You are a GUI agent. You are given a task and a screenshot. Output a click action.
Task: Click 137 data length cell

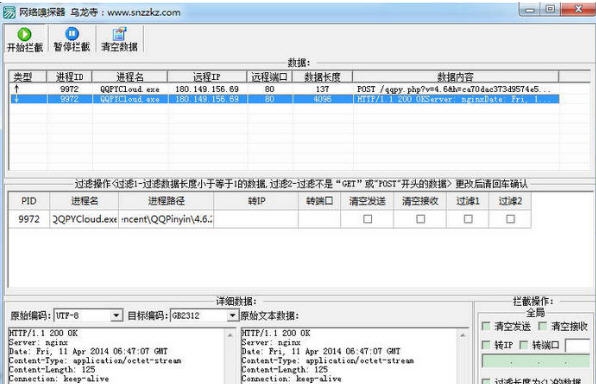click(322, 89)
